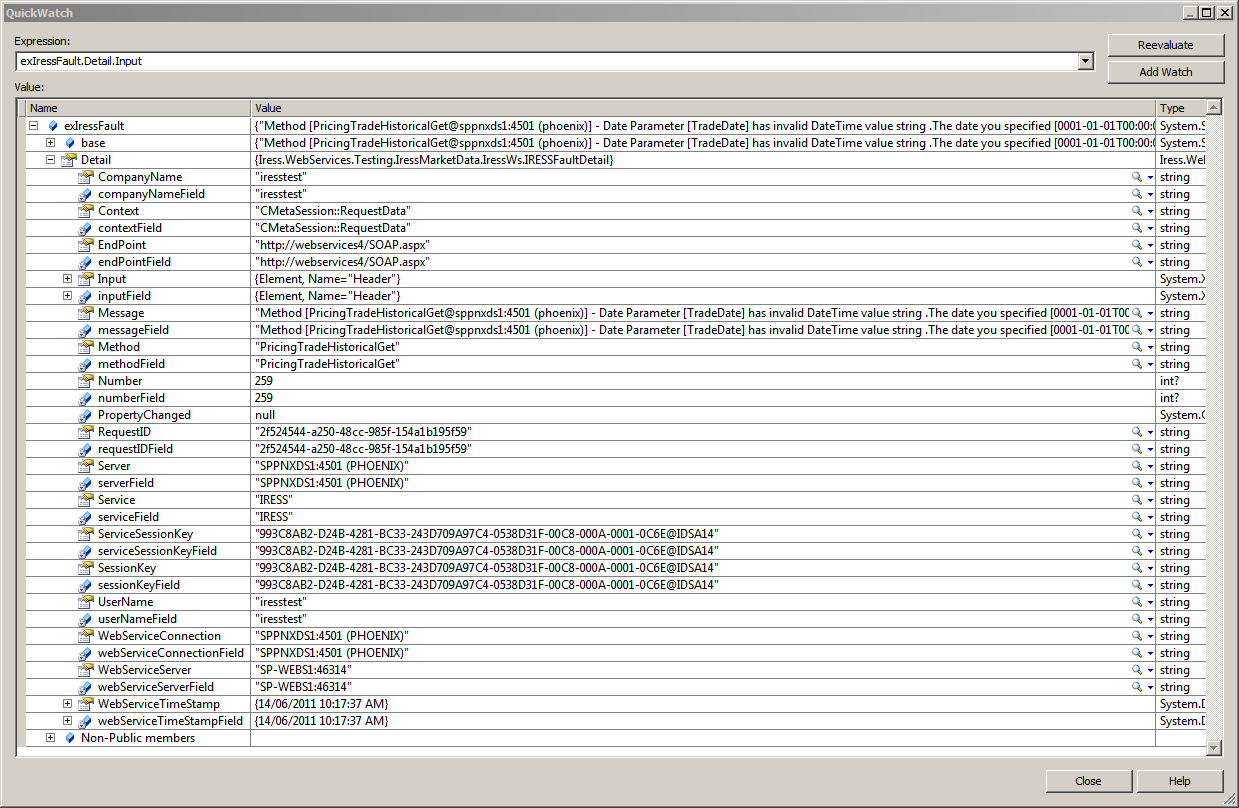Open text visualizer magnifier for WebServiceConnection row
Screen dimensions: 1239x808
1137,636
